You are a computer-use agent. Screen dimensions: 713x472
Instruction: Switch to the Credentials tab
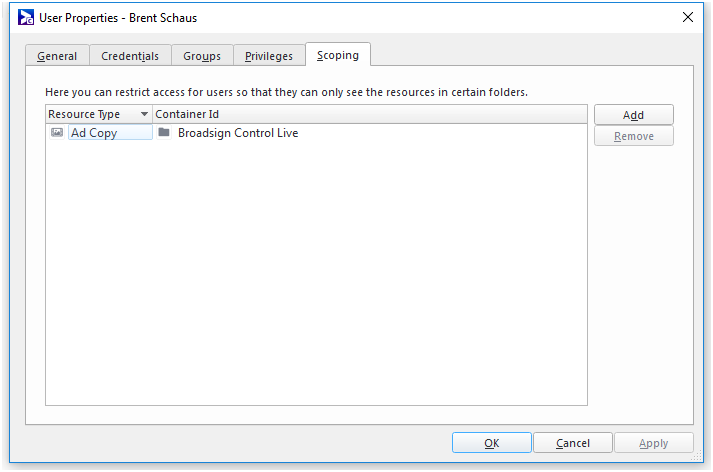130,55
